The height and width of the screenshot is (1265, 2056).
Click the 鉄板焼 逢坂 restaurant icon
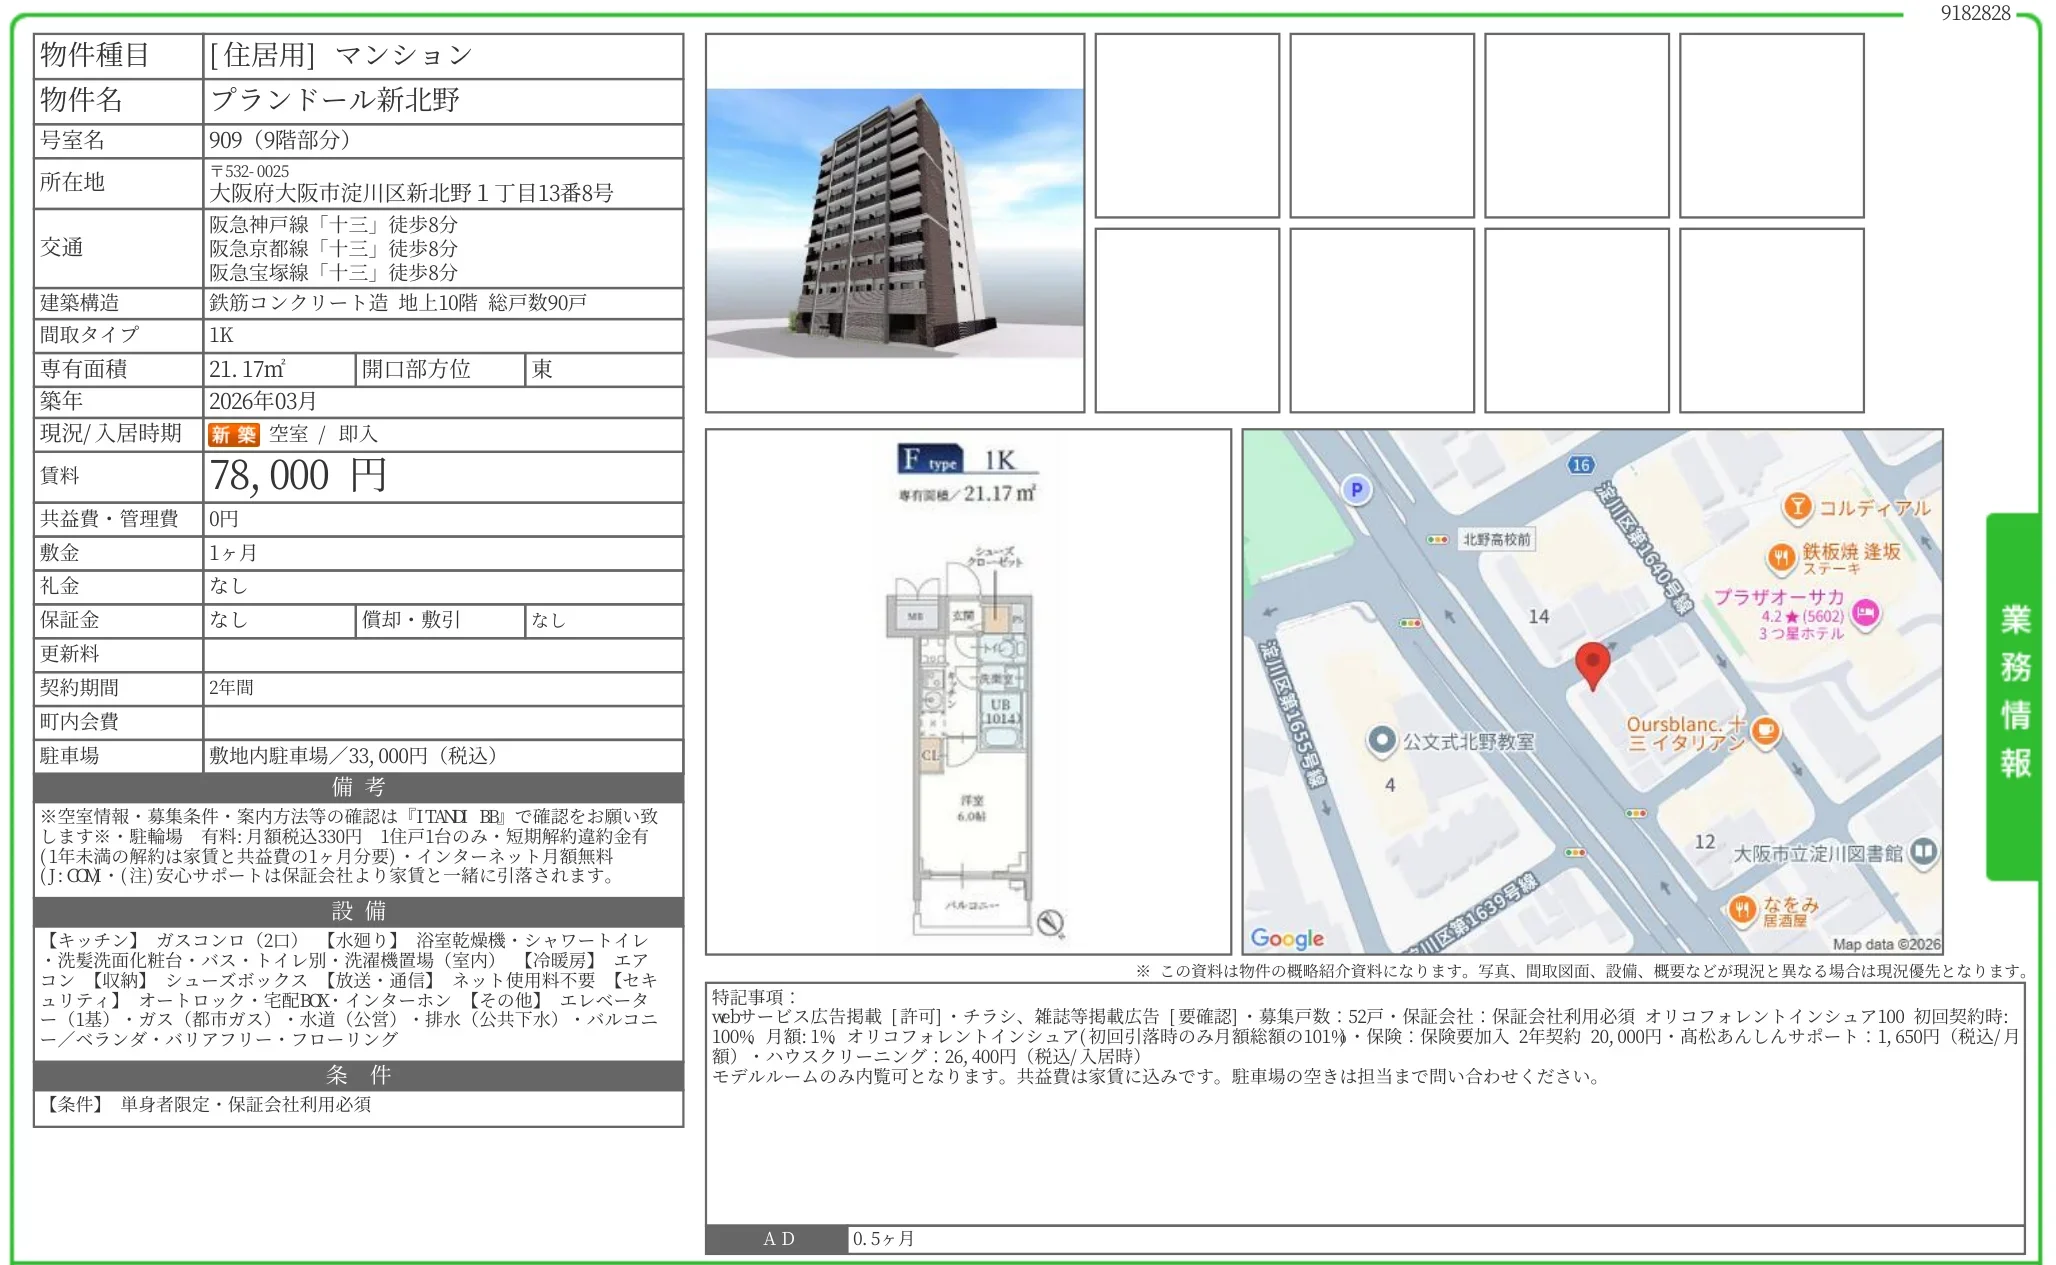click(1781, 558)
